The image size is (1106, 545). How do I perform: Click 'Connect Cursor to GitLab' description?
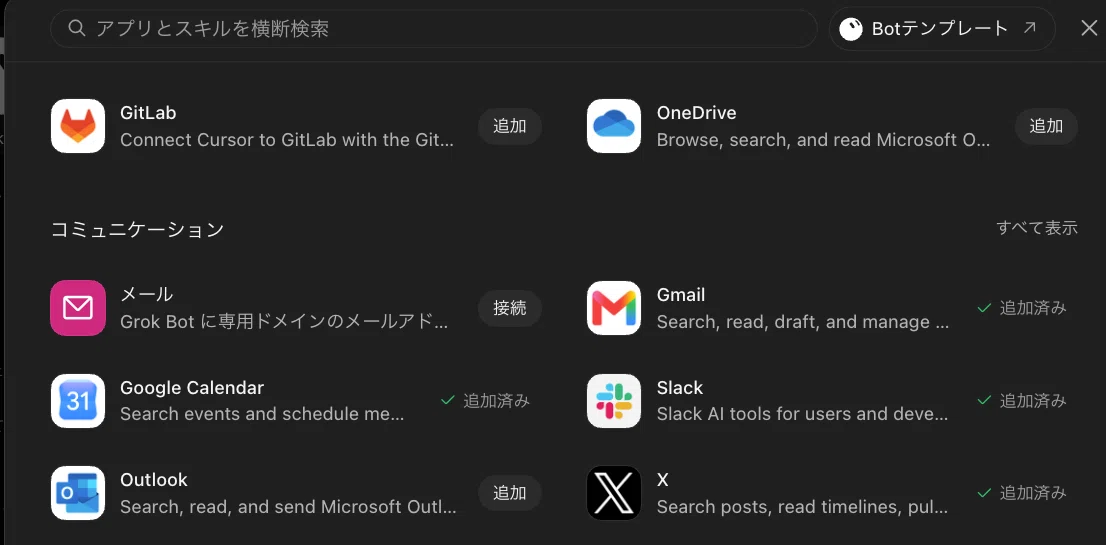point(287,140)
